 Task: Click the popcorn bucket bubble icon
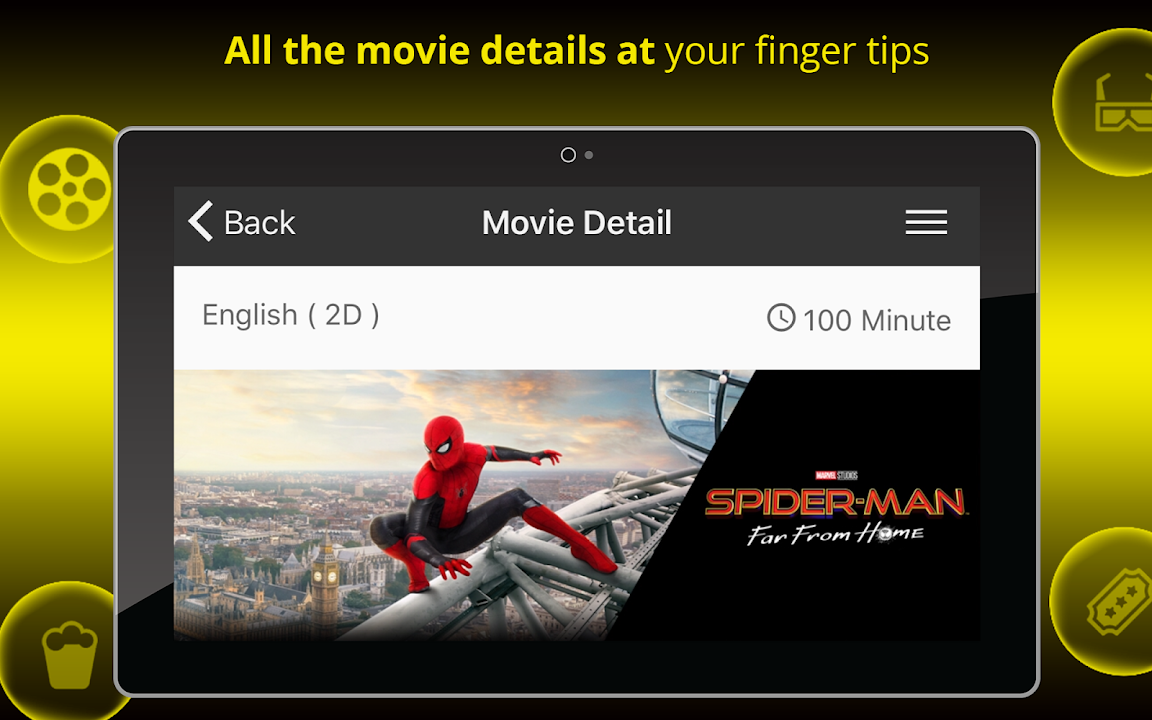pyautogui.click(x=69, y=655)
